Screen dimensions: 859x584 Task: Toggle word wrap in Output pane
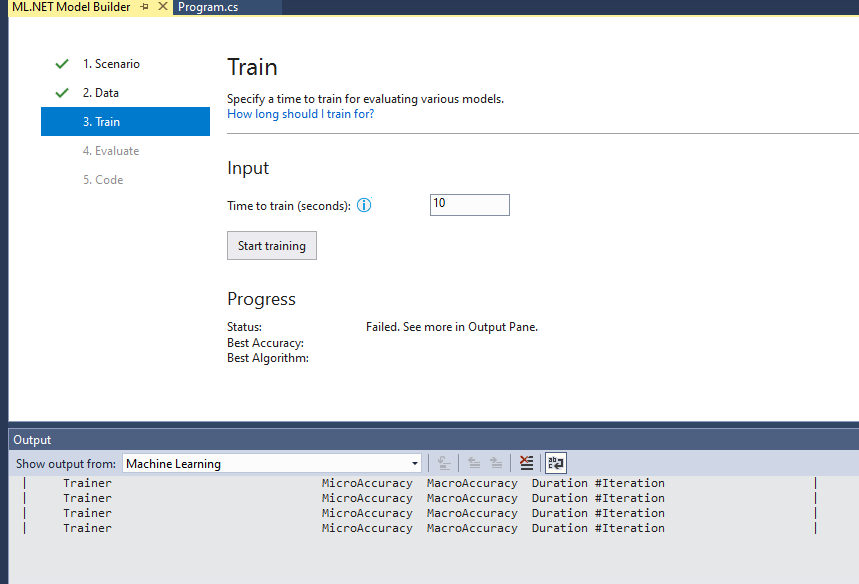(x=556, y=463)
